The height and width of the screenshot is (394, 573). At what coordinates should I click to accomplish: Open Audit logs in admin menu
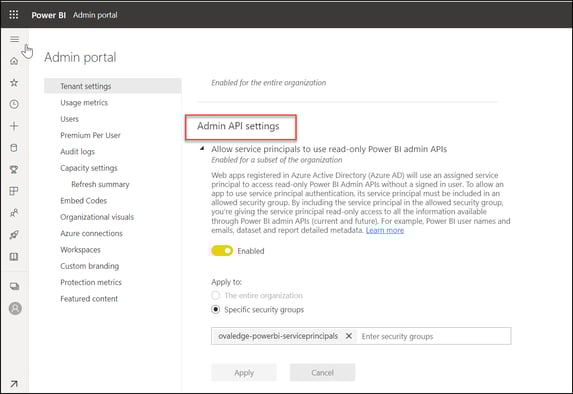click(x=77, y=152)
